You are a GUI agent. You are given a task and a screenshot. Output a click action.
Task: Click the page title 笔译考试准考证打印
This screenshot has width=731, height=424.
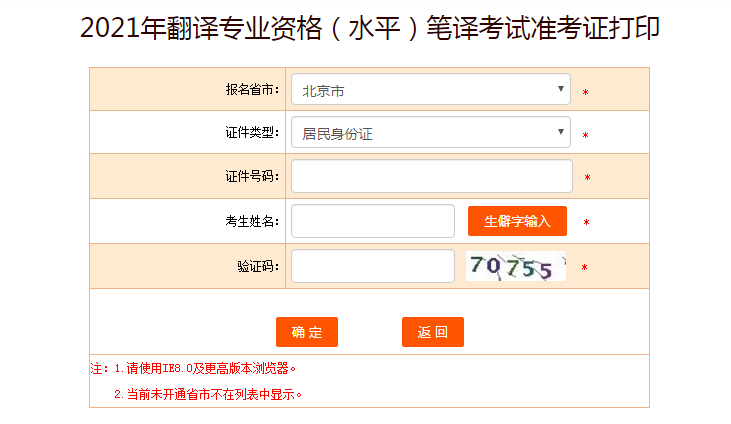tap(543, 28)
